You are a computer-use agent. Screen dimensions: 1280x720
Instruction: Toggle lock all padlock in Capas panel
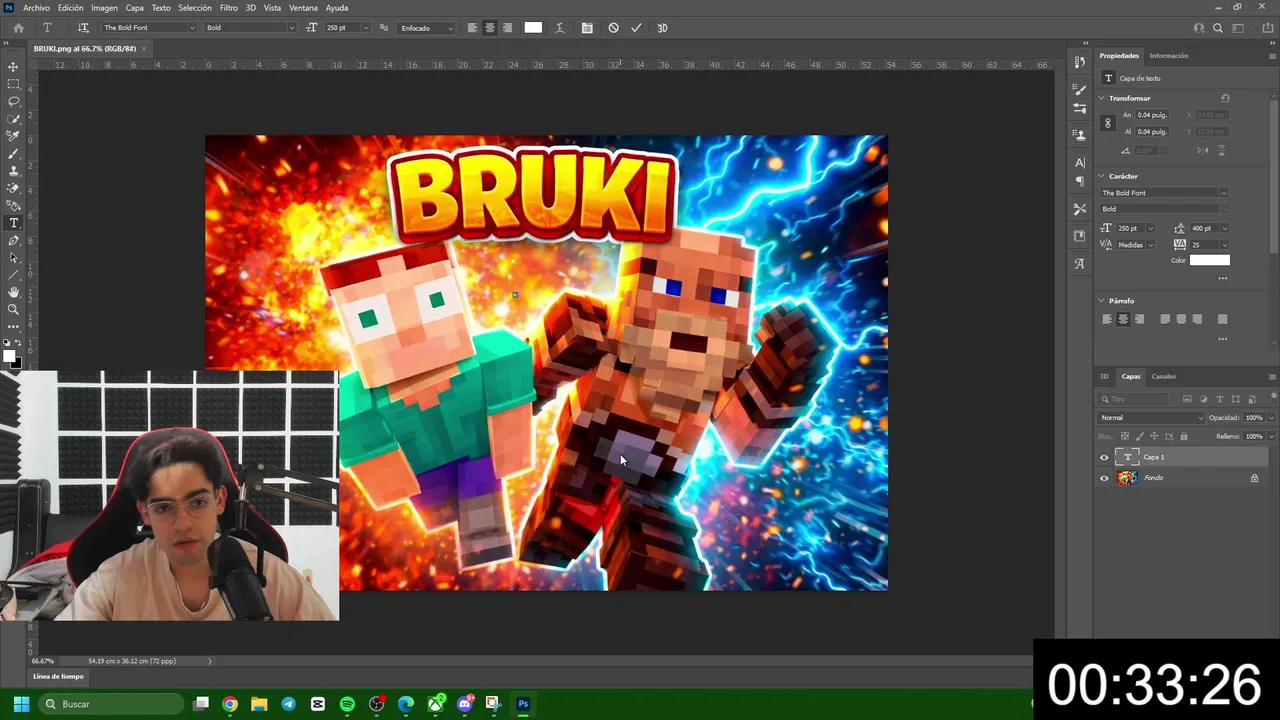click(x=1184, y=436)
